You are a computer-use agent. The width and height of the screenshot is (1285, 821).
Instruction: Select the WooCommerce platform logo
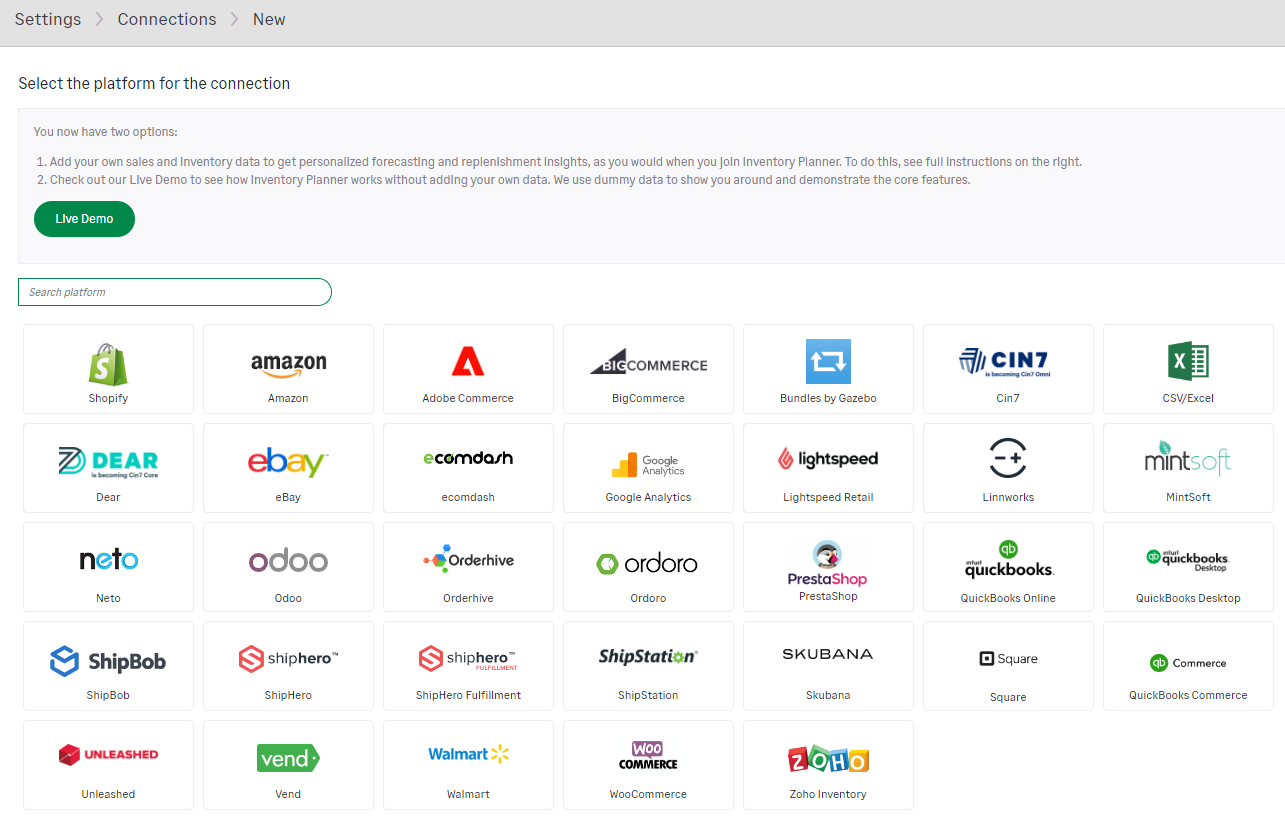[x=648, y=755]
